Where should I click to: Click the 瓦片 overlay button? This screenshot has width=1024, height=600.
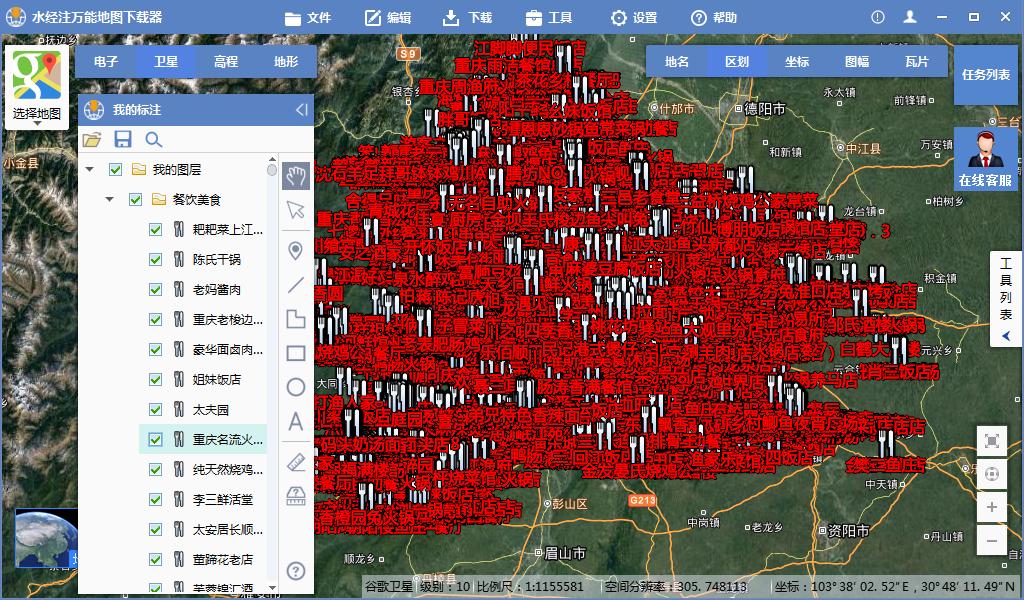click(x=917, y=61)
